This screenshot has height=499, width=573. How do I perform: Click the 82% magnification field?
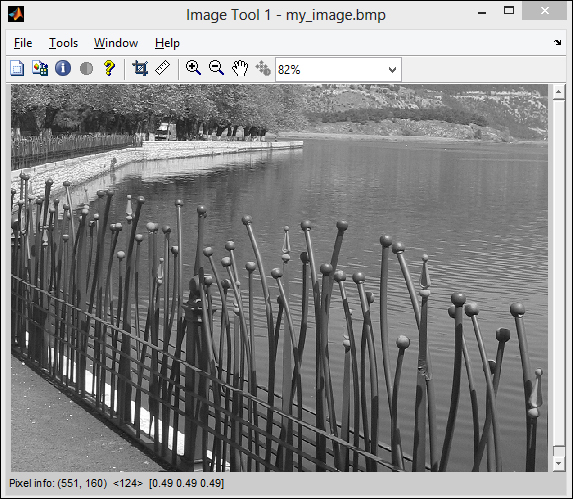[338, 69]
